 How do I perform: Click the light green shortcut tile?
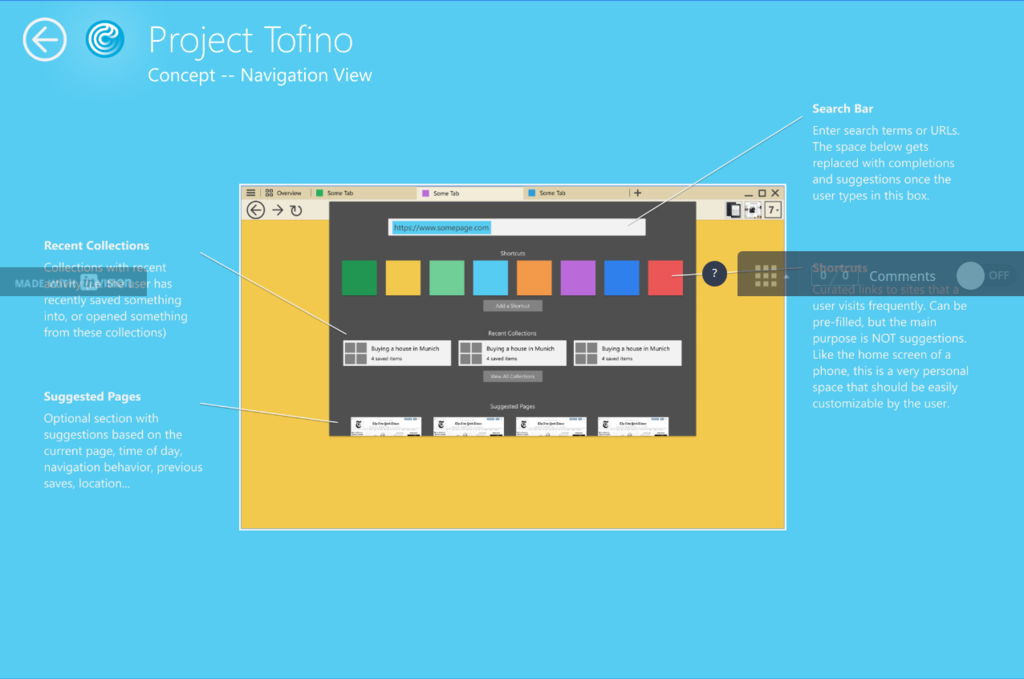447,277
